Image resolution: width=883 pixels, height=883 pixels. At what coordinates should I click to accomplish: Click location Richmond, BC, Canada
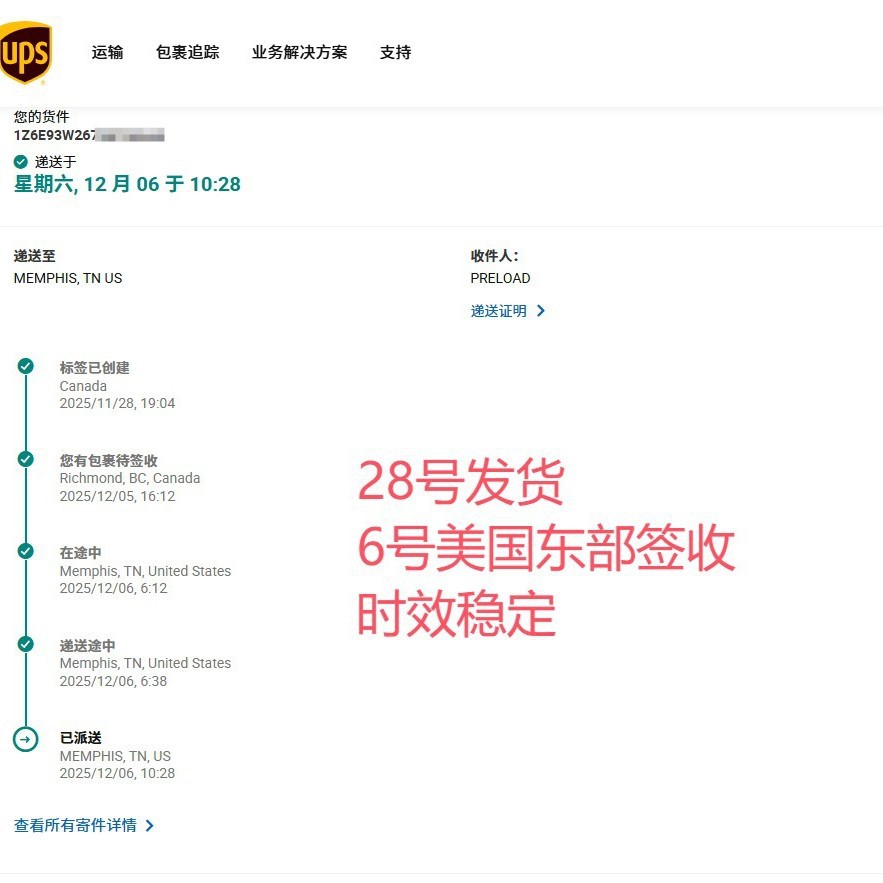[x=130, y=478]
